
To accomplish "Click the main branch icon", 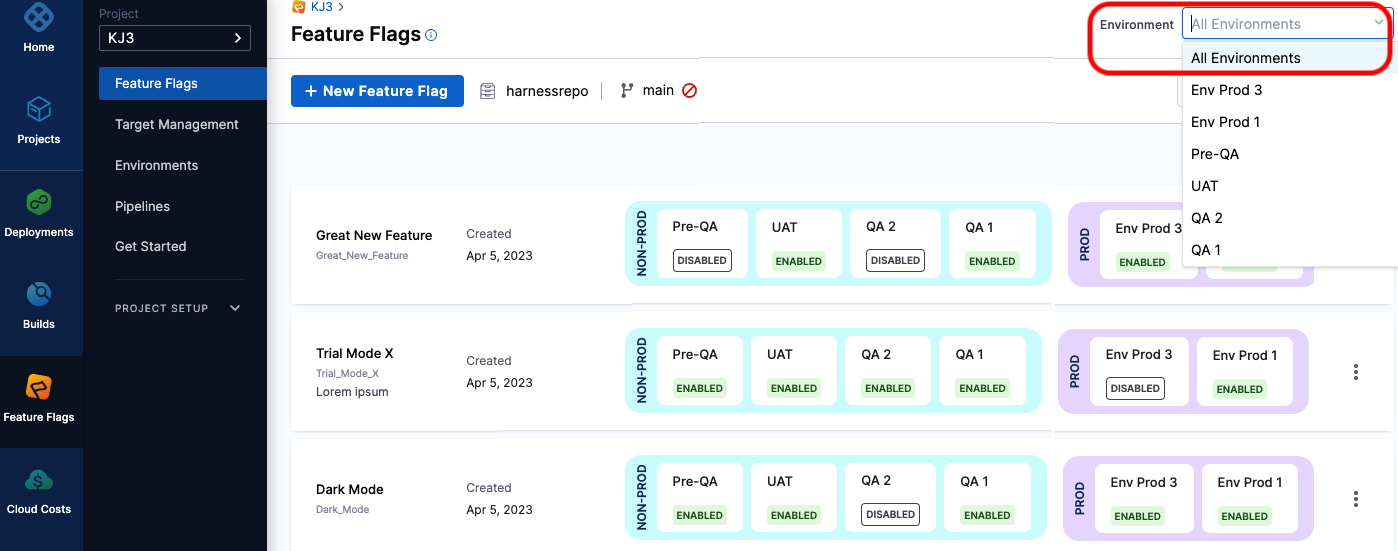I will coord(627,90).
